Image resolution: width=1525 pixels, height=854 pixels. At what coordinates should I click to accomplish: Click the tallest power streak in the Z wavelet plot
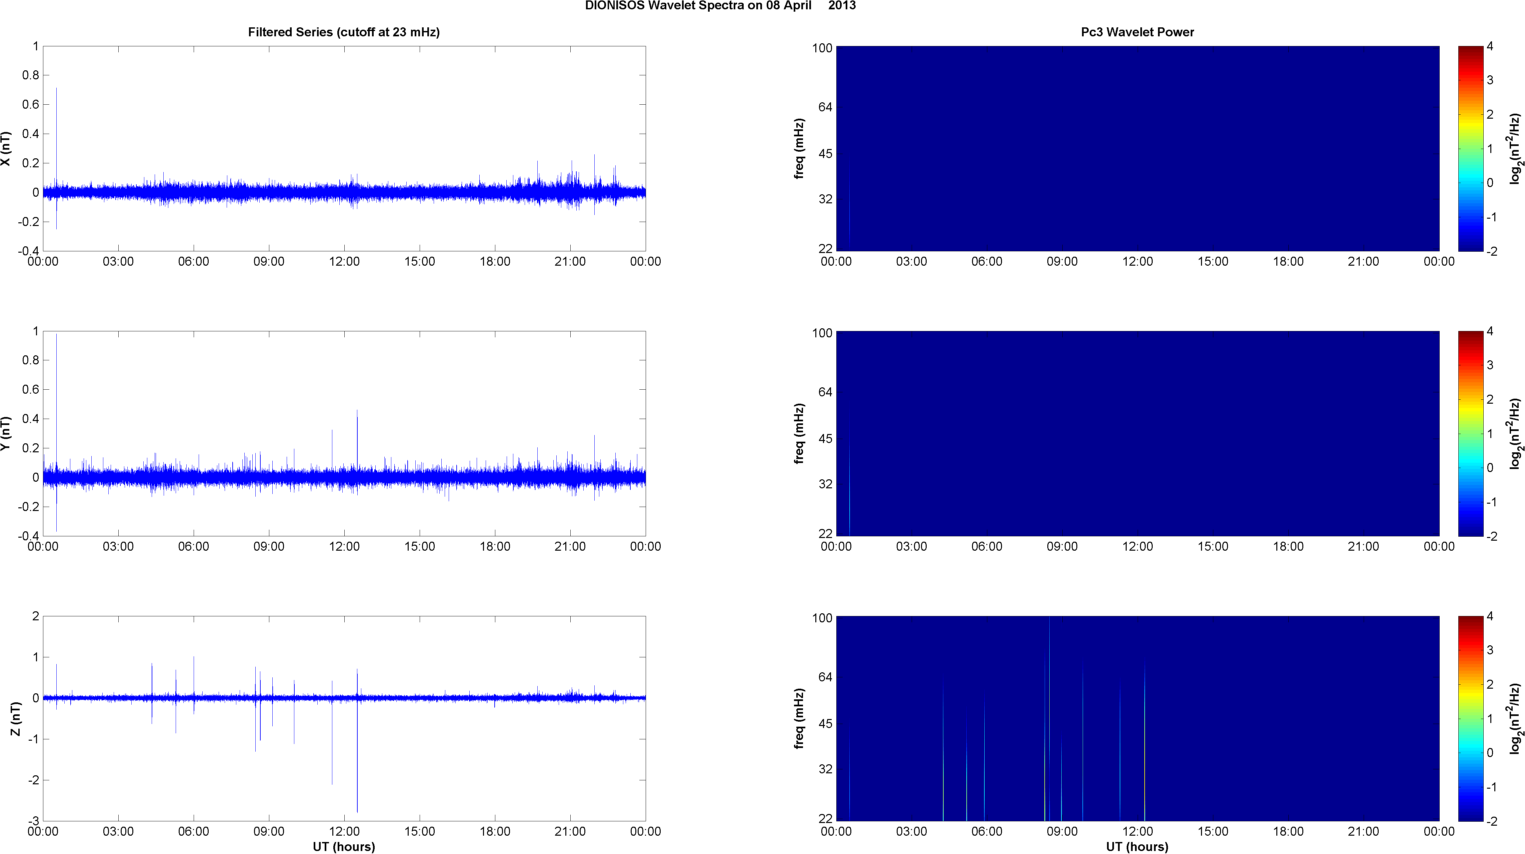pos(1049,718)
